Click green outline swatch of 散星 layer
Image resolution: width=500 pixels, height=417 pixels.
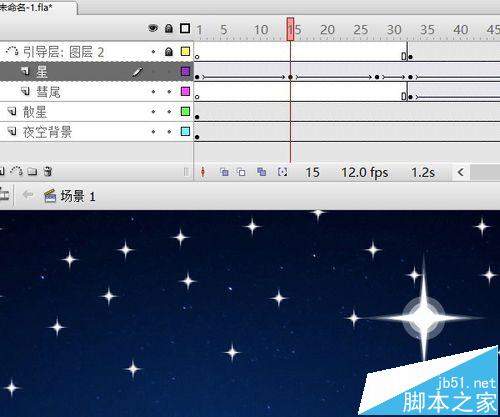point(185,111)
